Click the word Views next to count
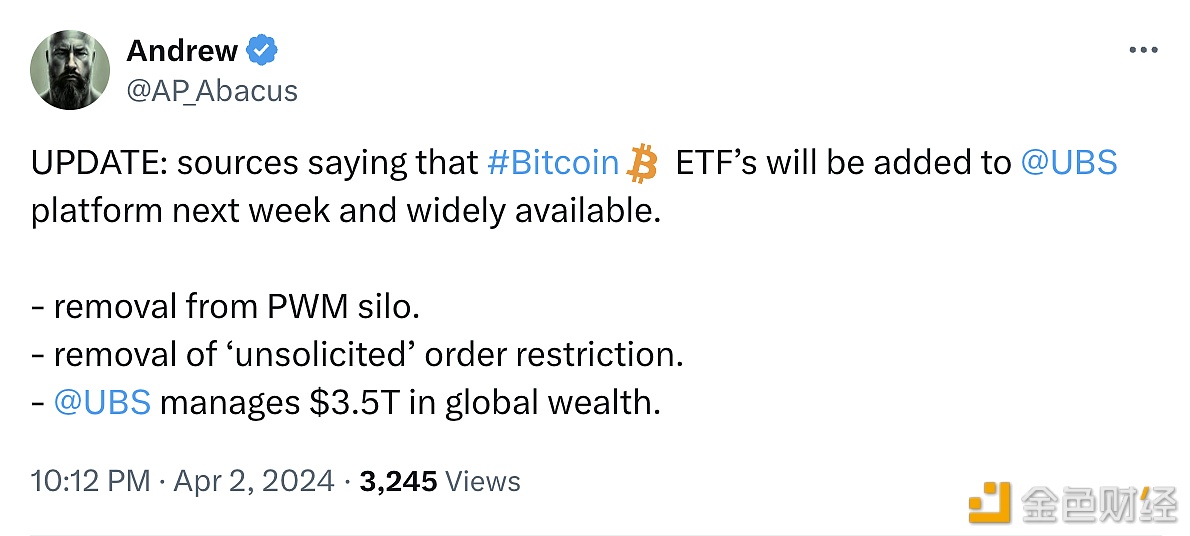 coord(483,481)
